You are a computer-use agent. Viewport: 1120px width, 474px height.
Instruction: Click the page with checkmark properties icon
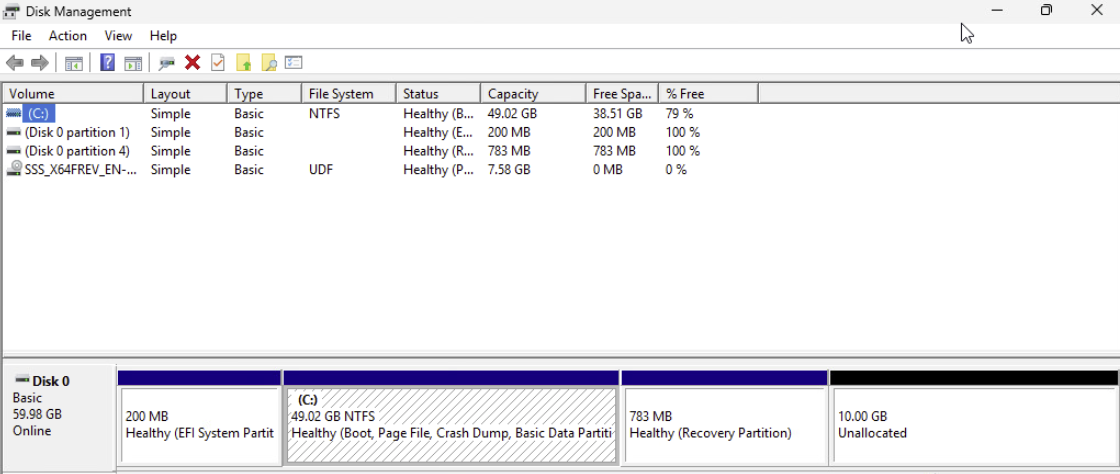click(x=218, y=63)
